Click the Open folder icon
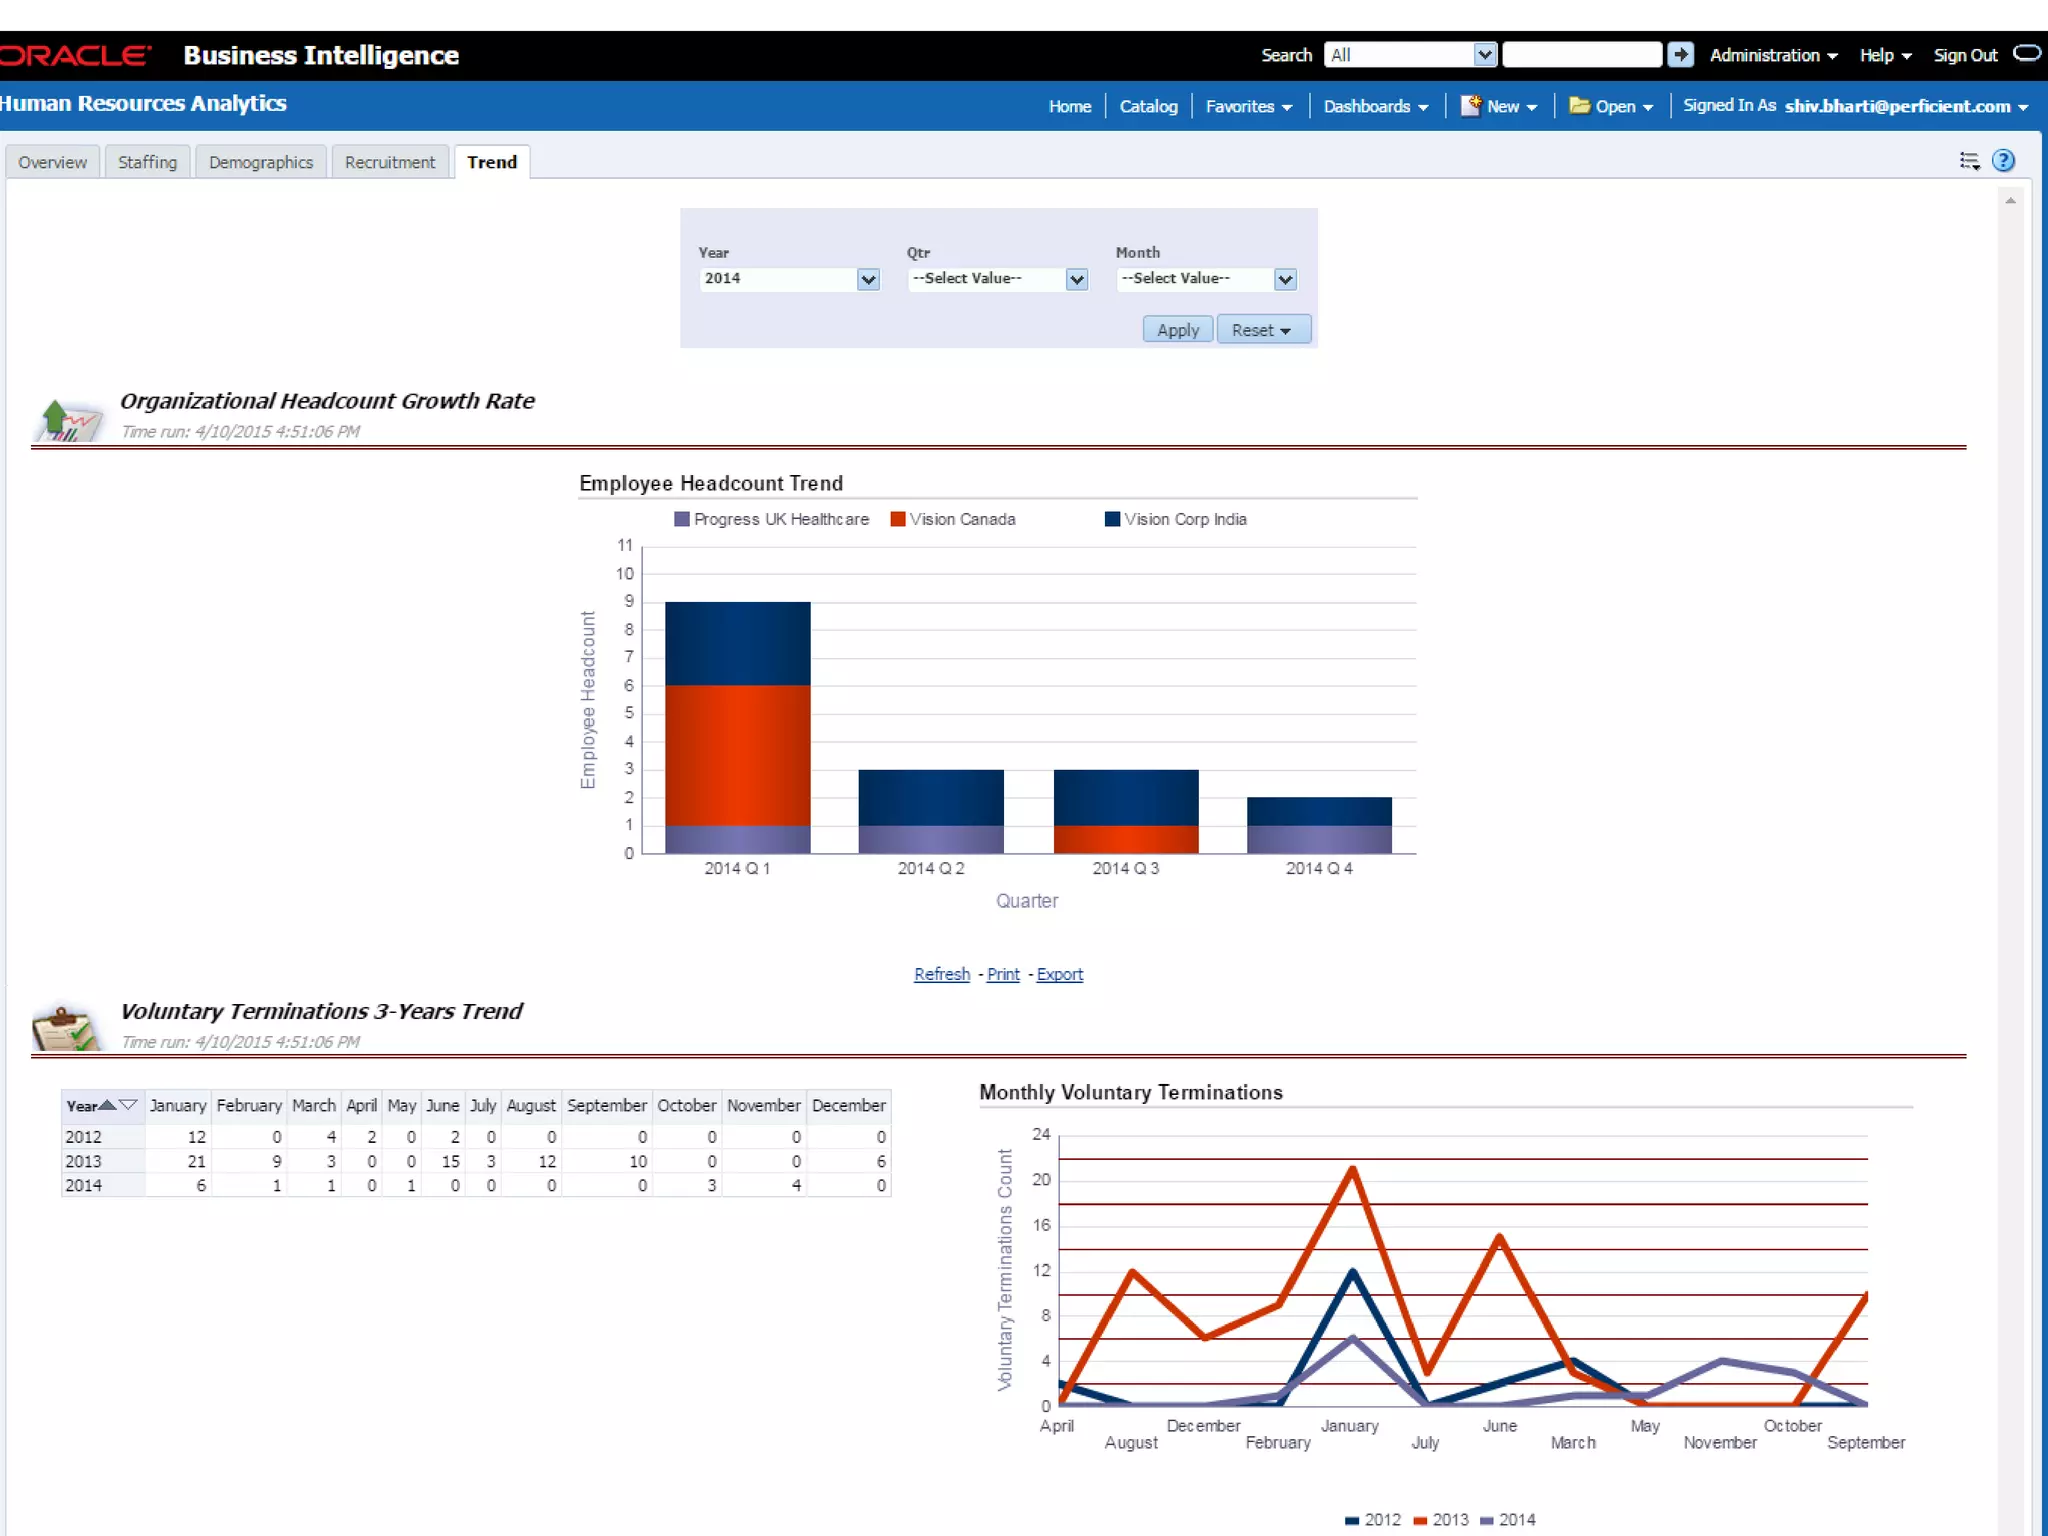The width and height of the screenshot is (2048, 1536). pos(1579,106)
